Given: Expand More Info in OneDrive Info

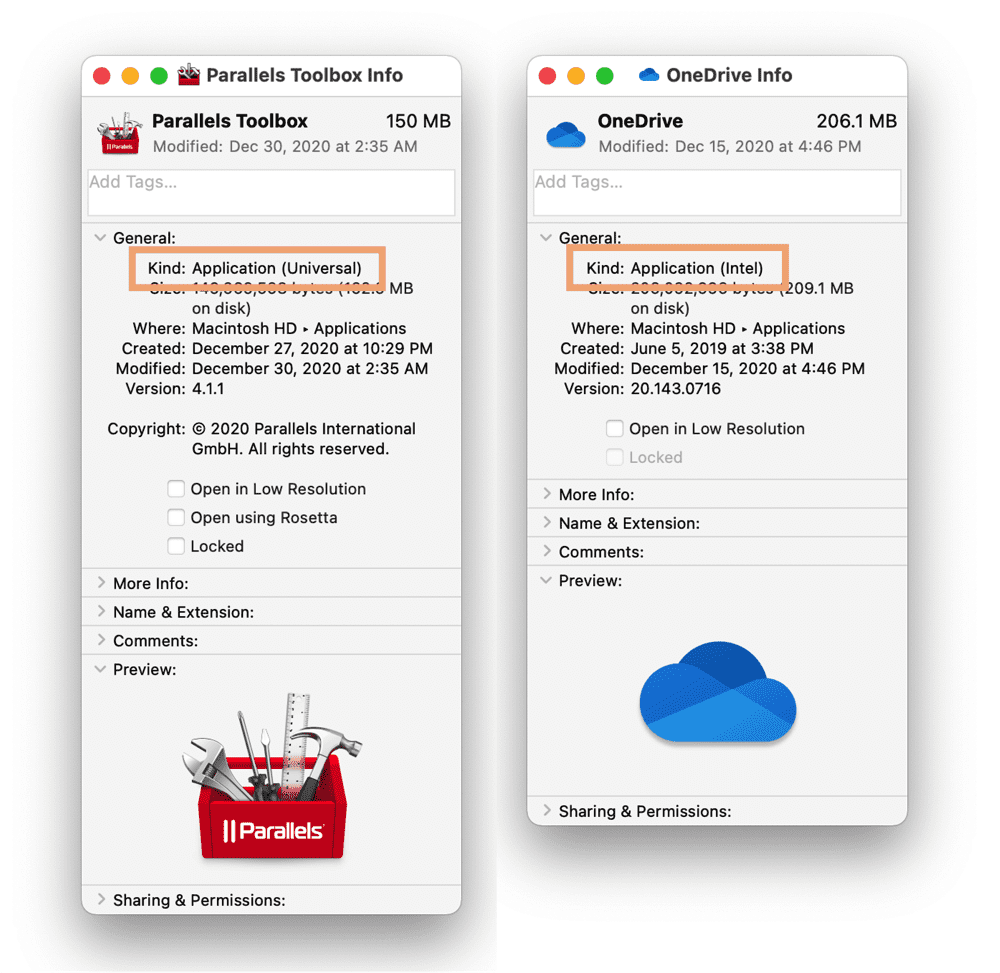Looking at the screenshot, I should [547, 494].
